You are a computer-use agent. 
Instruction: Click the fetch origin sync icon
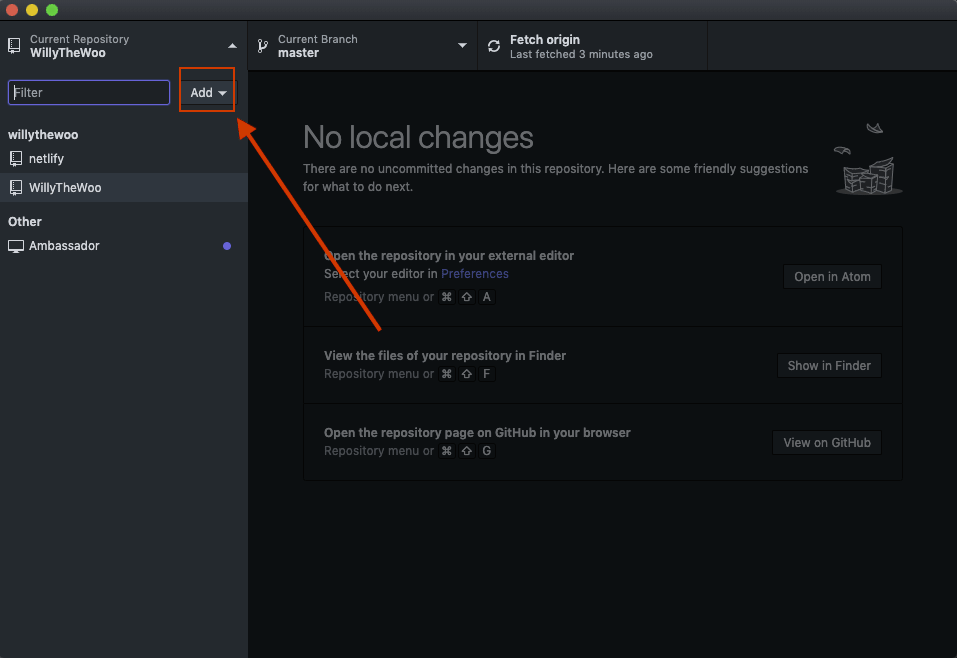point(494,46)
